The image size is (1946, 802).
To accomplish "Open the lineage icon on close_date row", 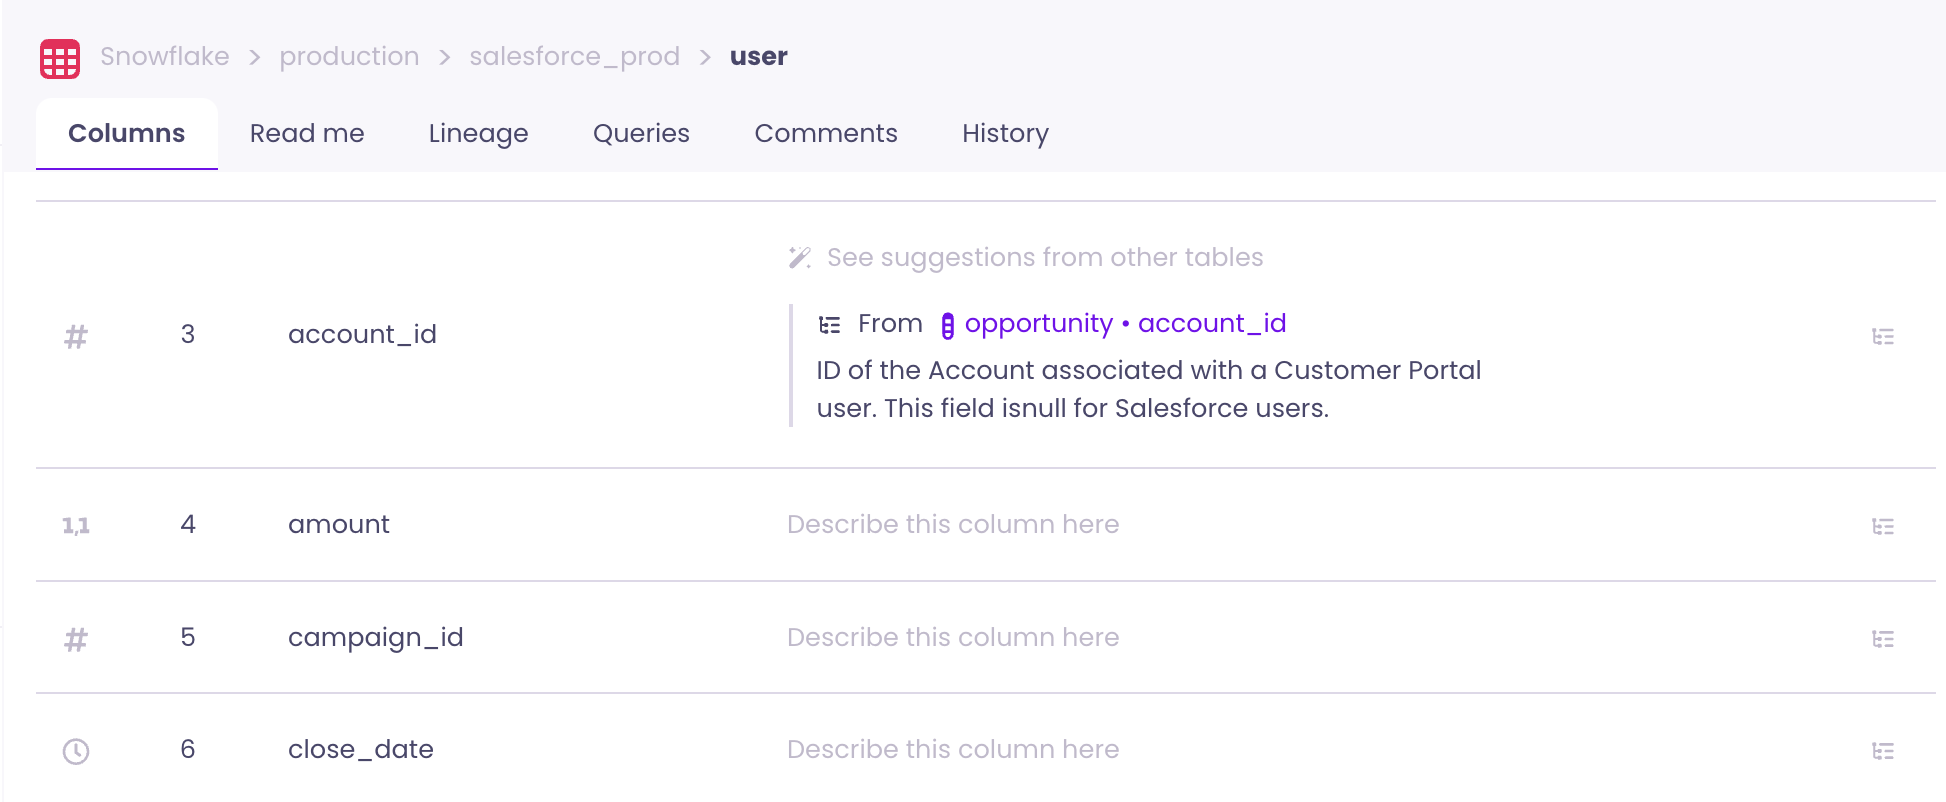I will click(x=1882, y=751).
